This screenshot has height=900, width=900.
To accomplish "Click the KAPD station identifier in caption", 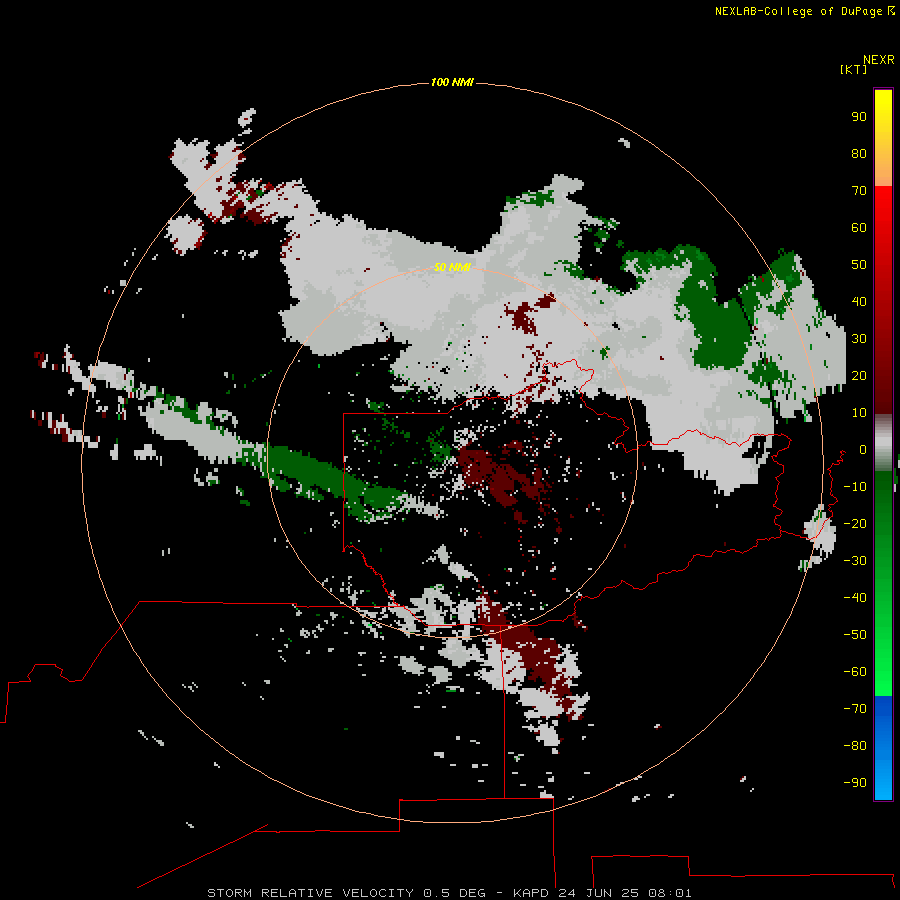I will pyautogui.click(x=533, y=893).
